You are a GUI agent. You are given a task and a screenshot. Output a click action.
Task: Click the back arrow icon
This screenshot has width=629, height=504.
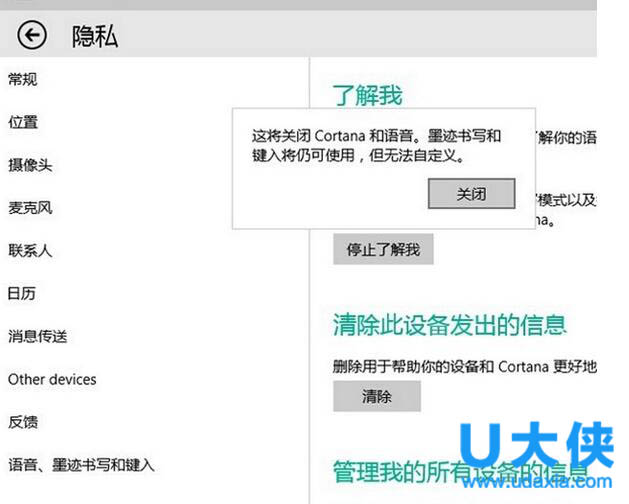[32, 37]
